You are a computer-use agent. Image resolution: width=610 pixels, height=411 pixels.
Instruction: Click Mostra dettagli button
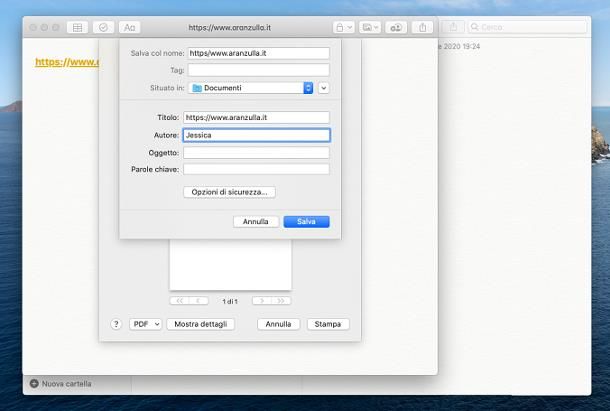pos(199,324)
